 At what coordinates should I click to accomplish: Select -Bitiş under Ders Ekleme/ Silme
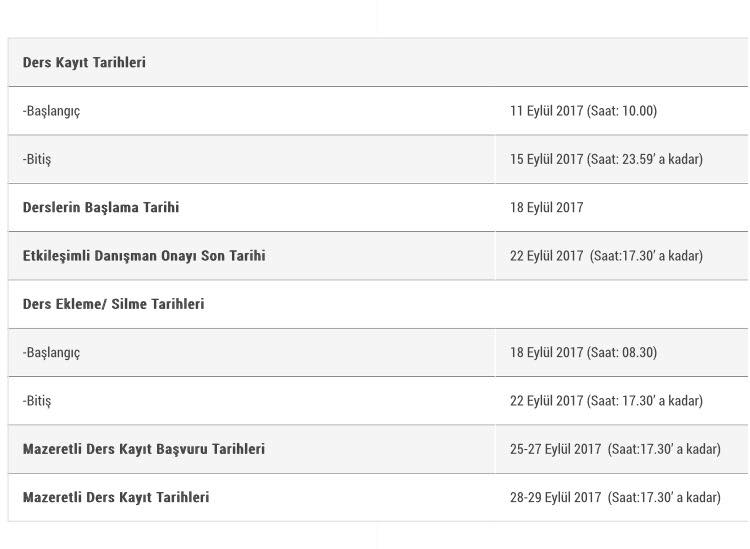[37, 401]
